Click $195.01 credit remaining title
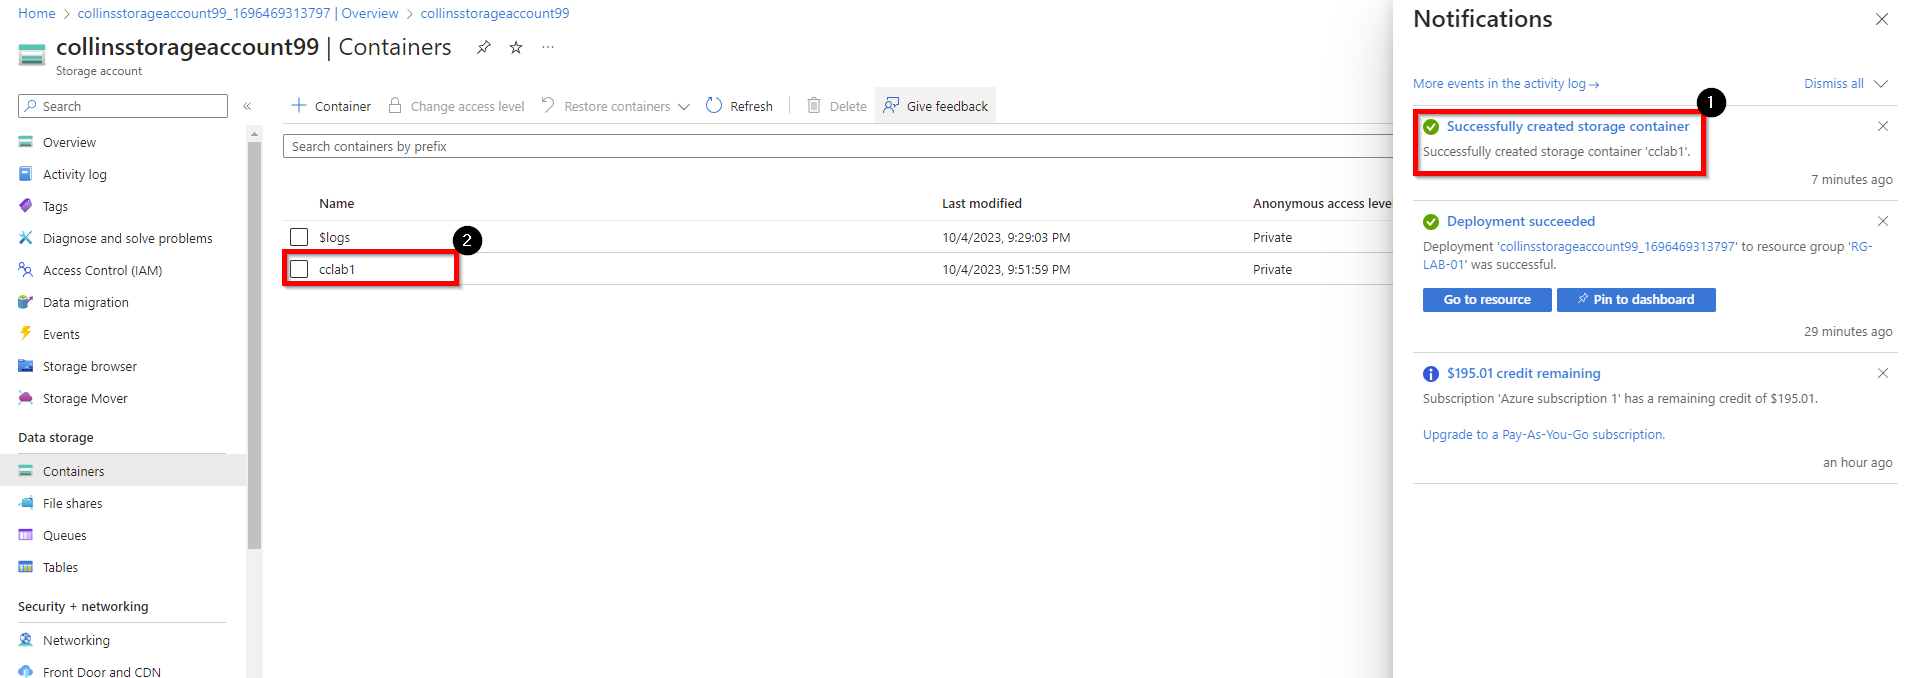Image resolution: width=1918 pixels, height=678 pixels. pyautogui.click(x=1524, y=373)
